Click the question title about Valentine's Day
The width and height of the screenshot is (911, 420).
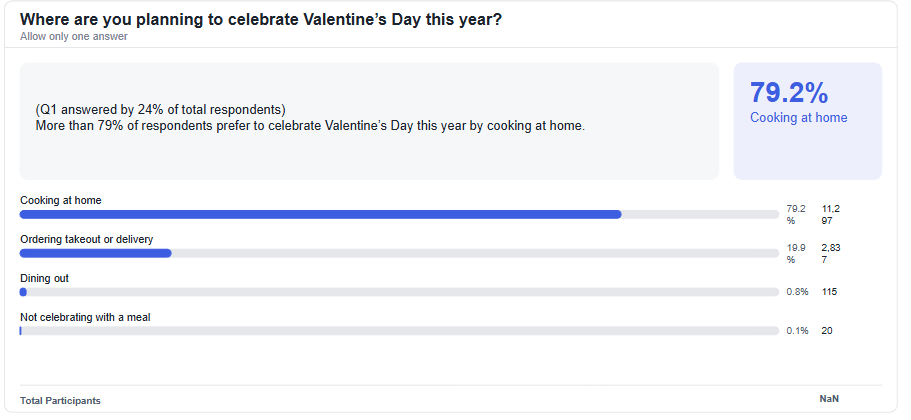(260, 20)
